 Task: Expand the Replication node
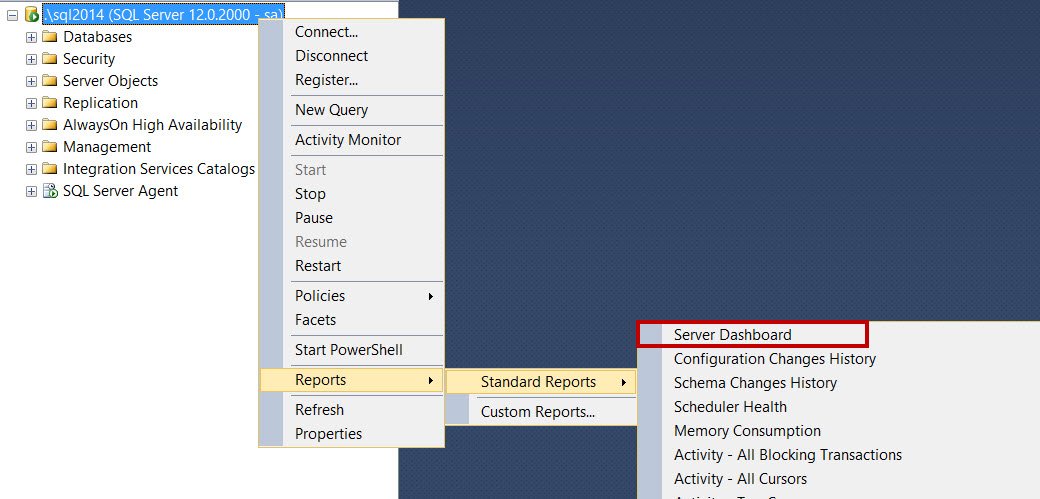[31, 103]
